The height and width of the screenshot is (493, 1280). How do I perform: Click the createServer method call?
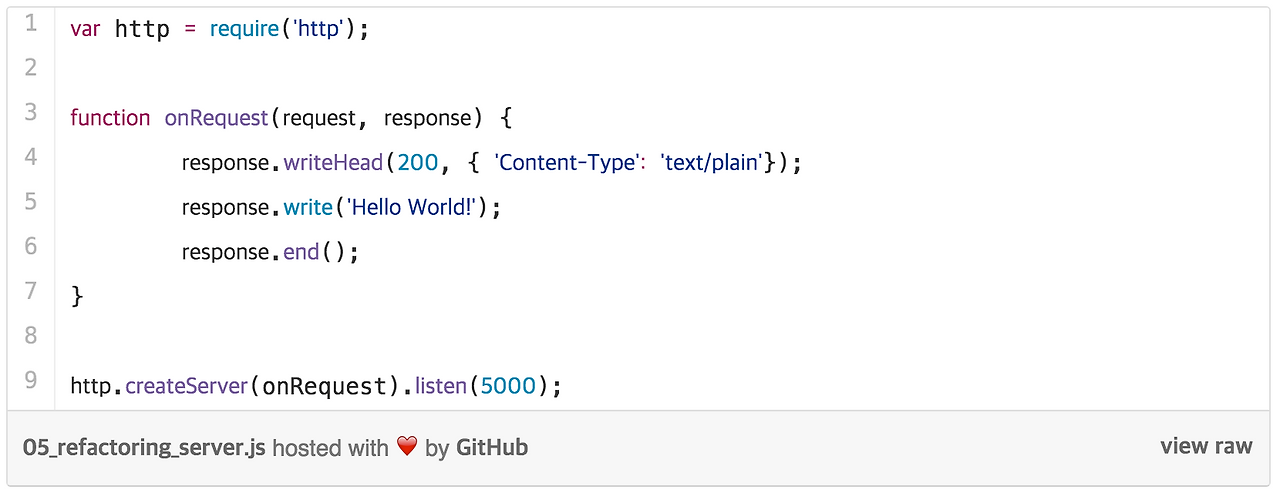187,385
